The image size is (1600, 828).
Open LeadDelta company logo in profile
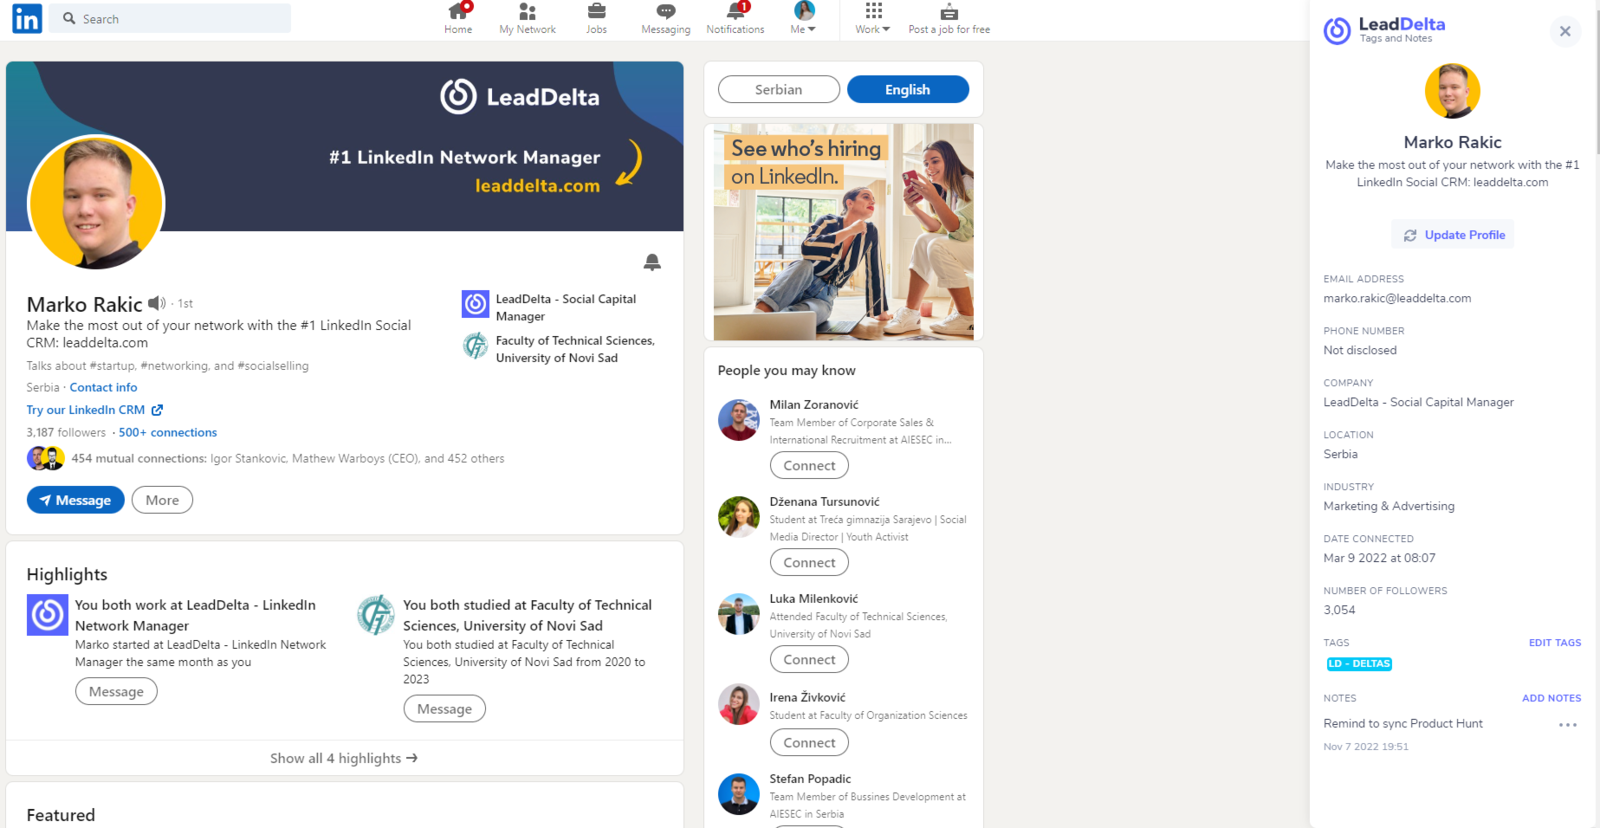tap(475, 303)
